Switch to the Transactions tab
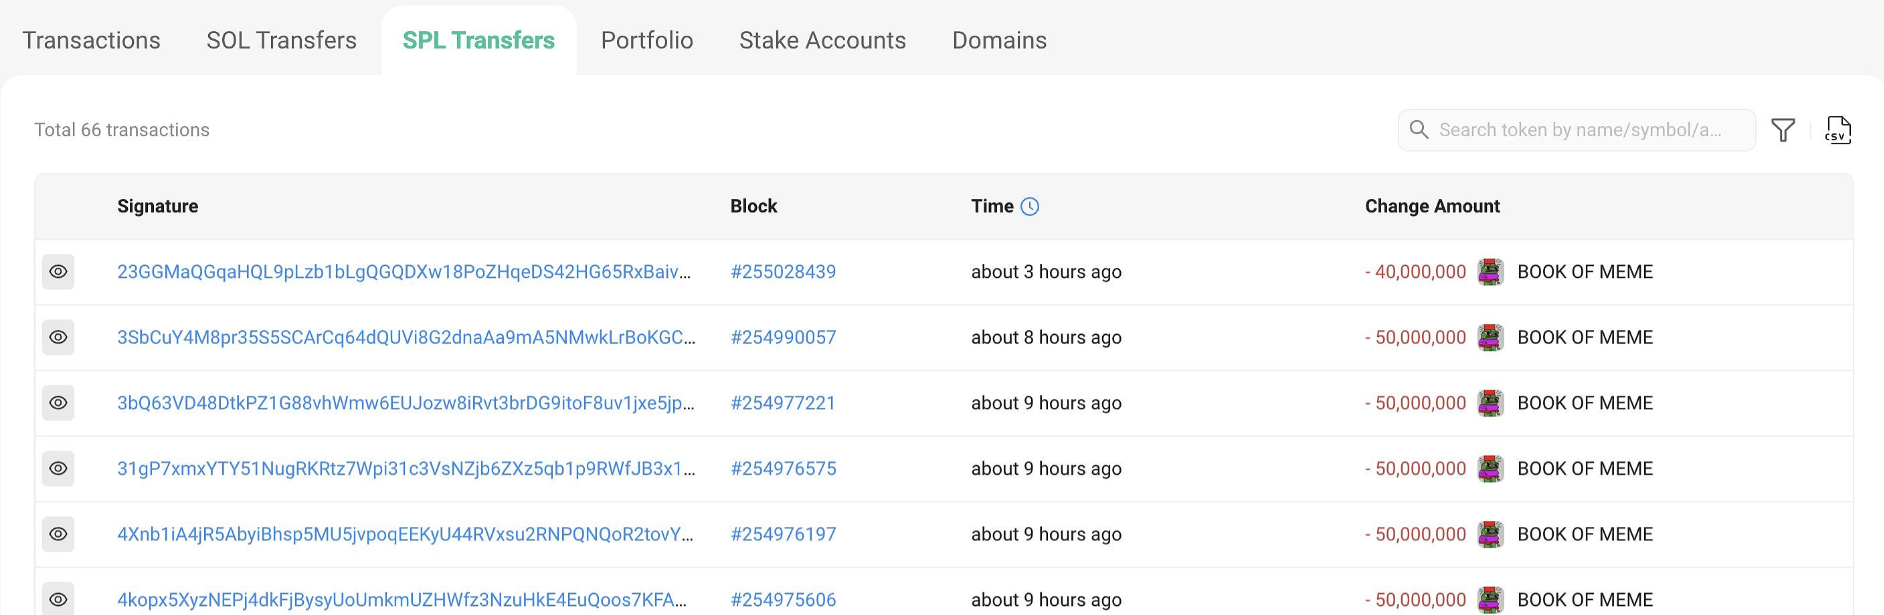 tap(91, 41)
